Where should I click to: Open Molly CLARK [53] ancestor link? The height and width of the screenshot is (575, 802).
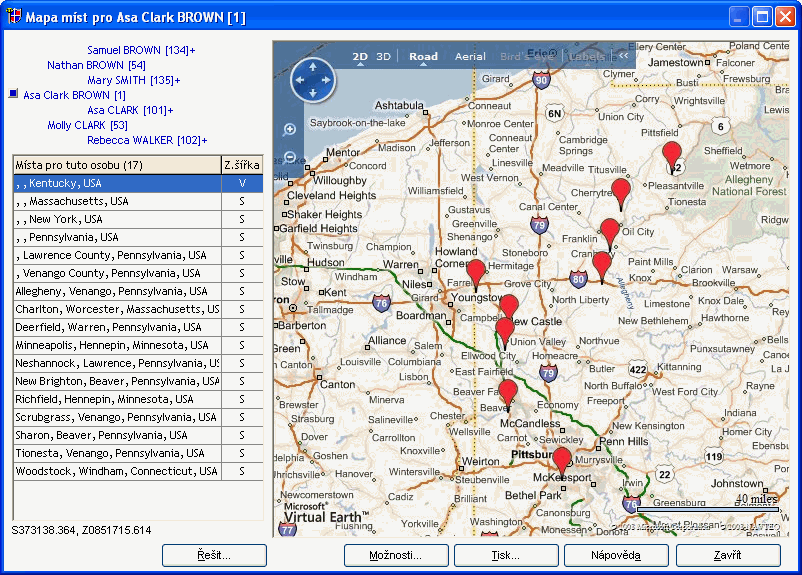pos(87,125)
